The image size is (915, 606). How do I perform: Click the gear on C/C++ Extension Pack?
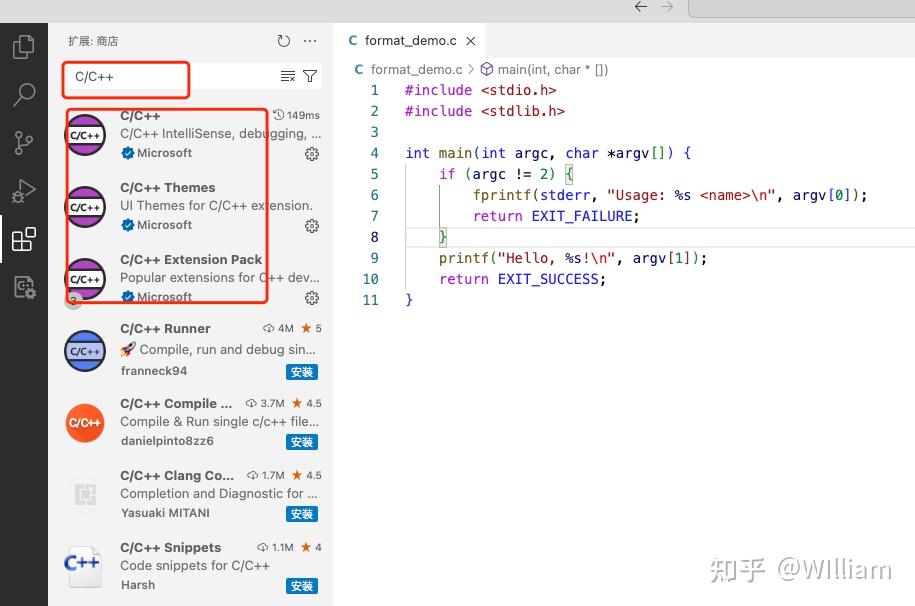point(311,297)
